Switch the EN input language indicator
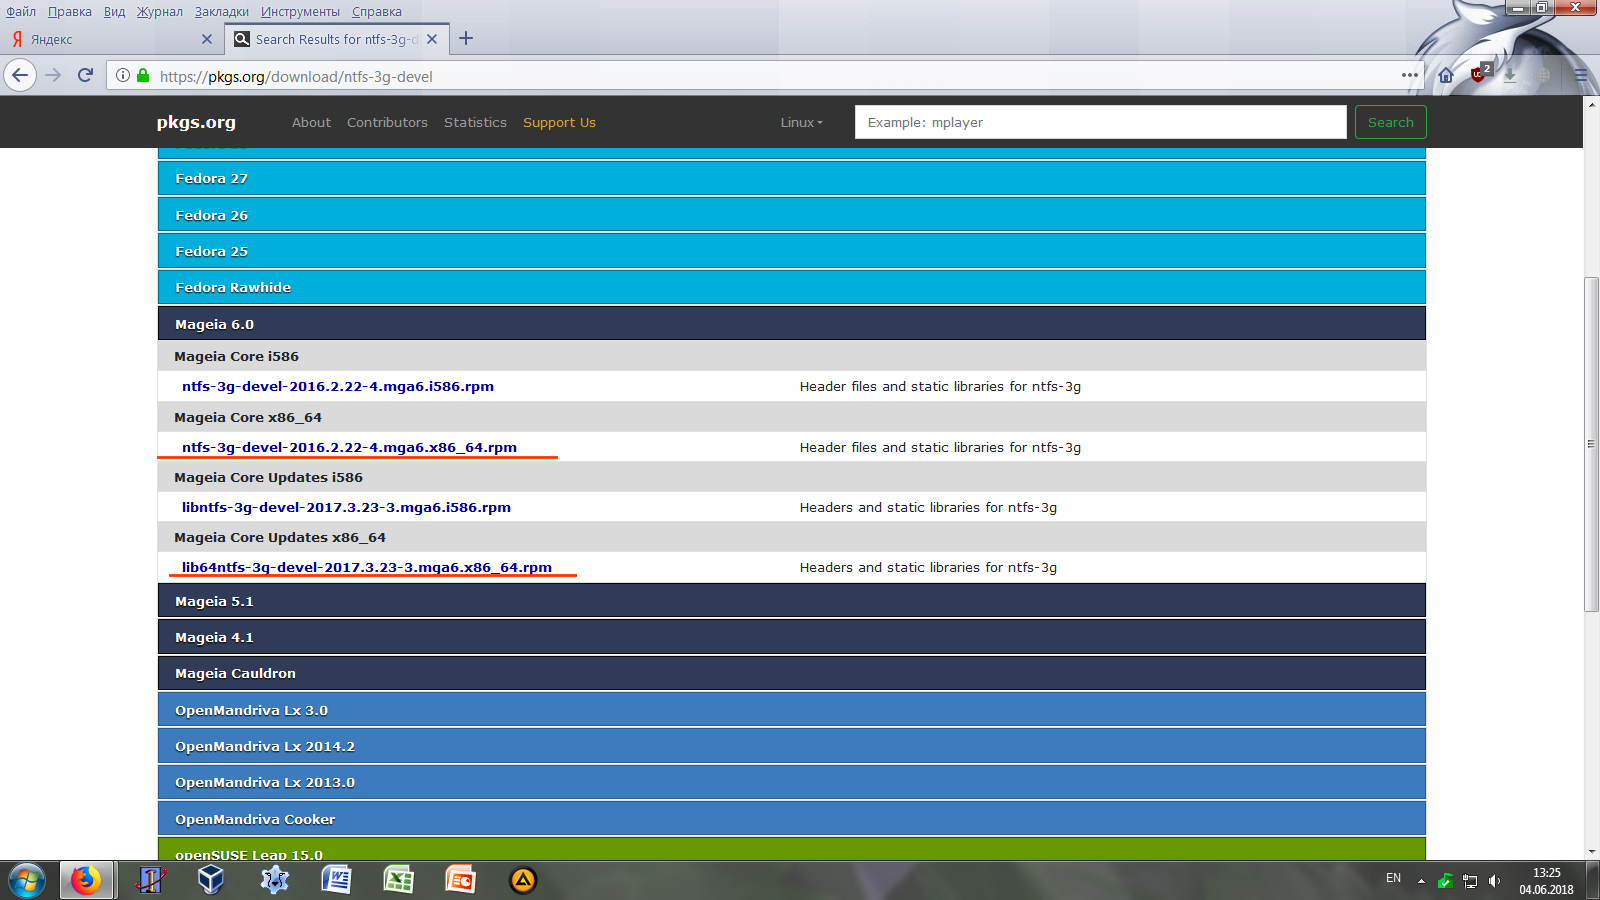1600x900 pixels. coord(1393,878)
